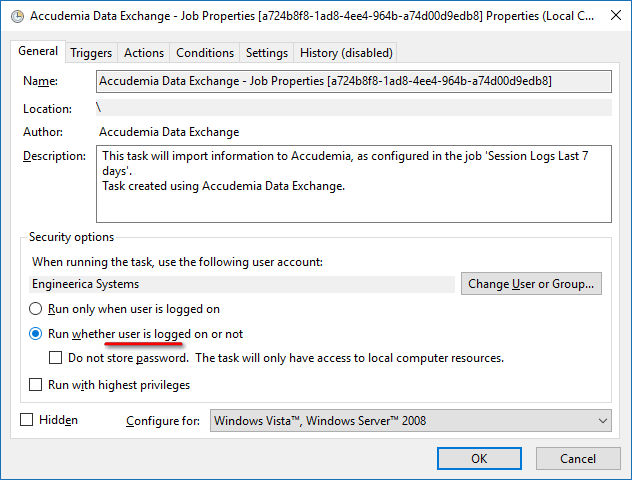Image resolution: width=632 pixels, height=480 pixels.
Task: Click the 'When running the task' instruction text
Action: (177, 262)
